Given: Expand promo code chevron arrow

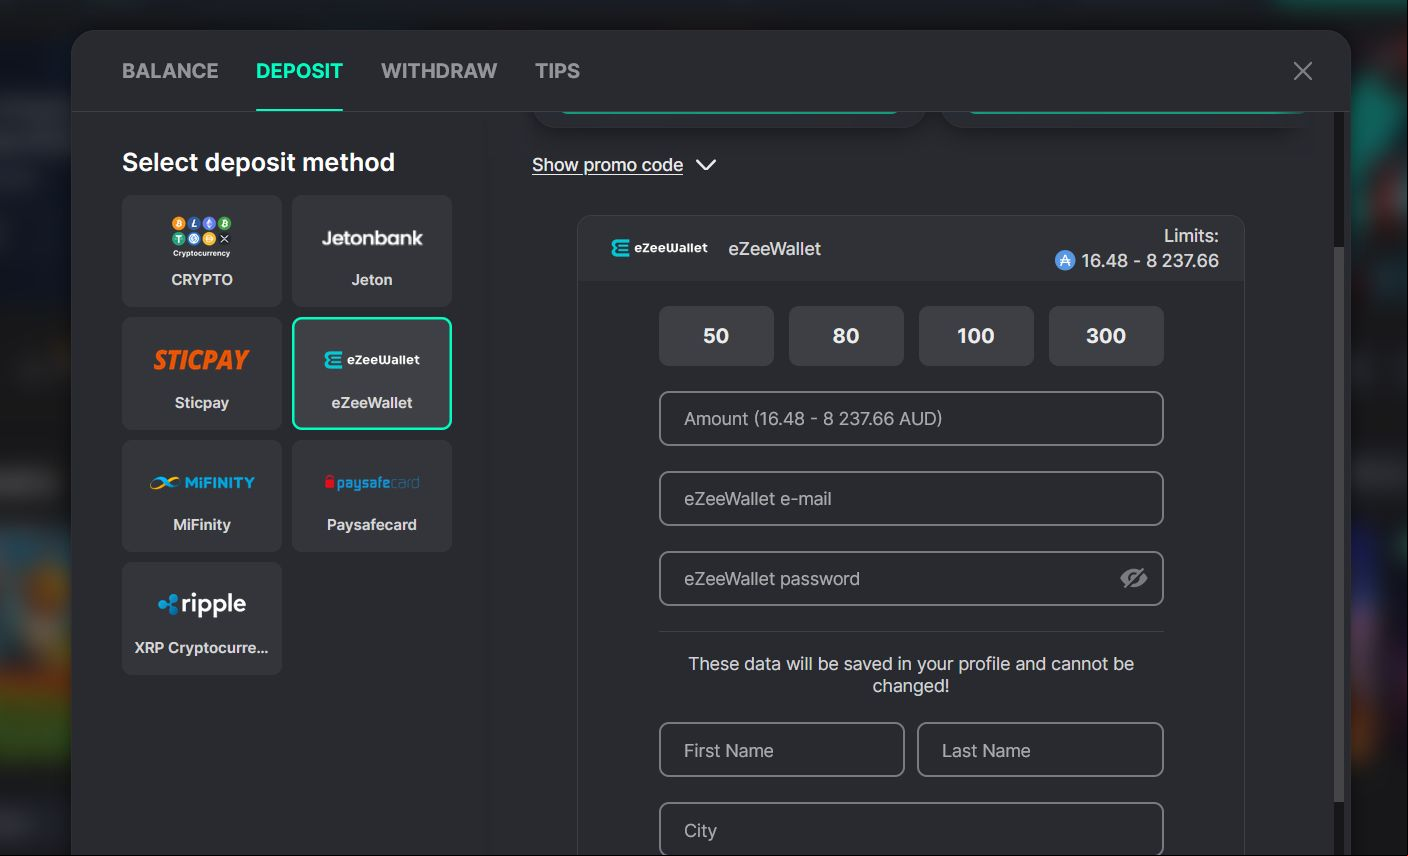Looking at the screenshot, I should pyautogui.click(x=706, y=165).
